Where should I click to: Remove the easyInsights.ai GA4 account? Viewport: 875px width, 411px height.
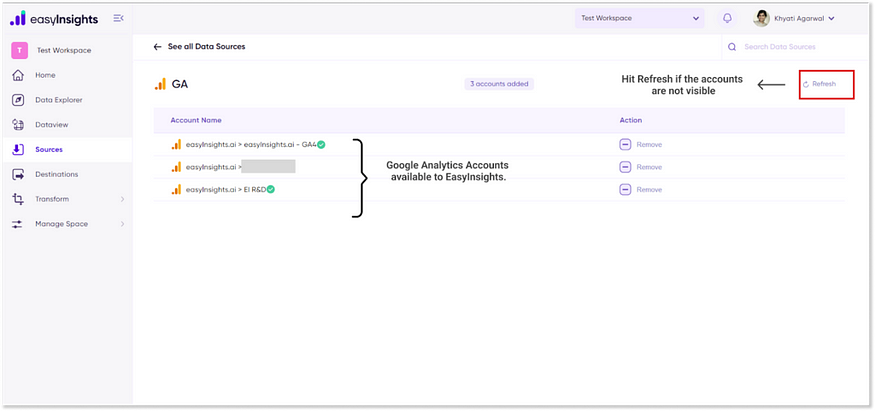pos(640,145)
